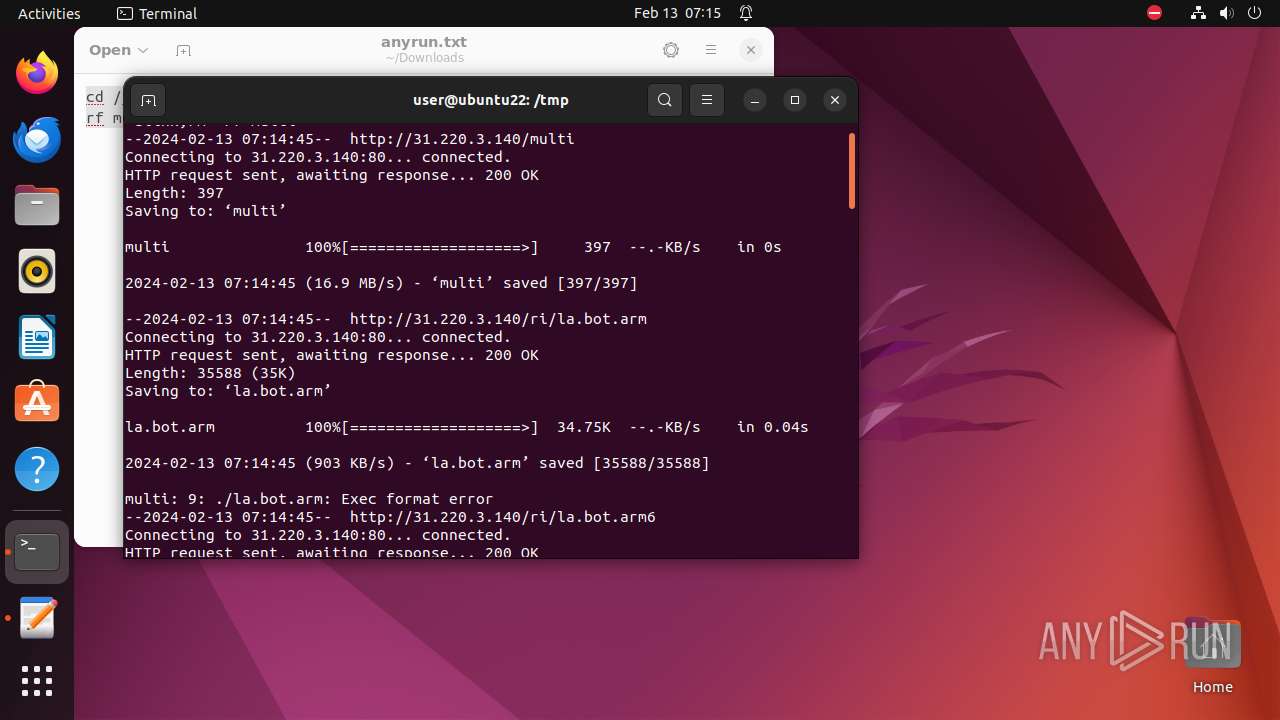Open terminal hamburger menu
This screenshot has height=720, width=1280.
point(707,100)
